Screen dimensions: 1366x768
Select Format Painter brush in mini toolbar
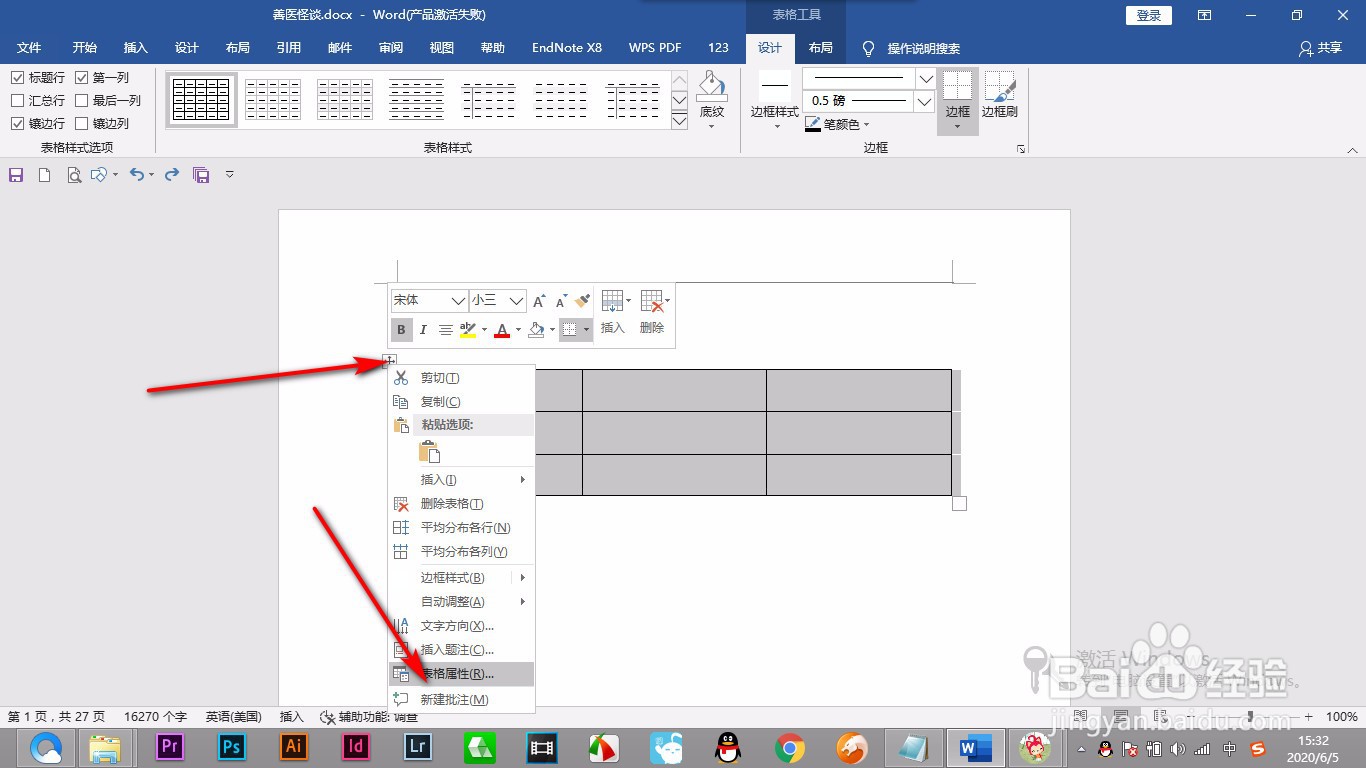[x=583, y=300]
